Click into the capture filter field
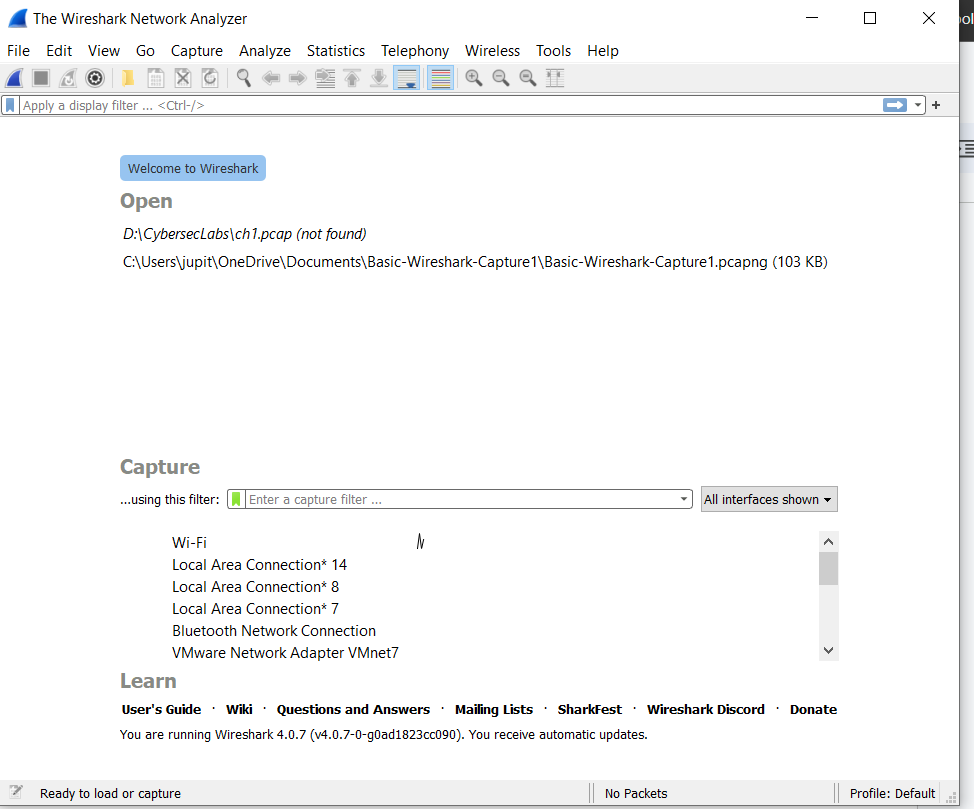The image size is (974, 809). (462, 500)
